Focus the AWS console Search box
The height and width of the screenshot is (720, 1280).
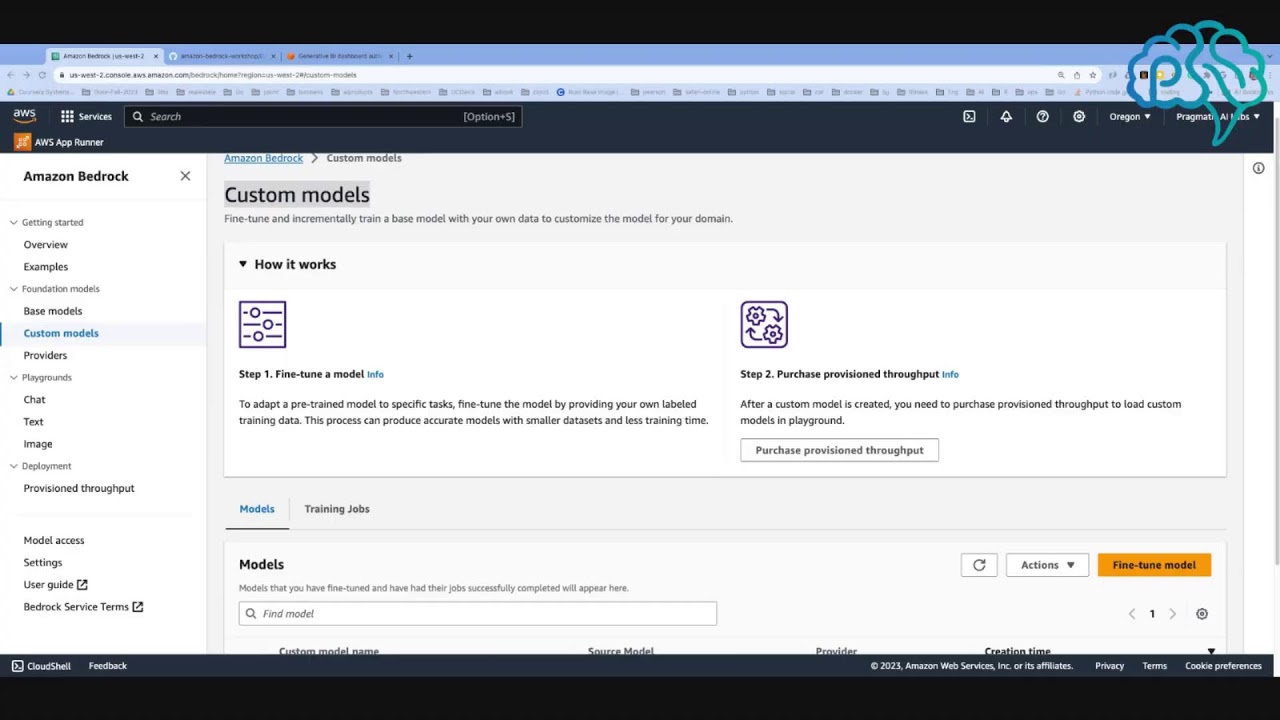(323, 117)
